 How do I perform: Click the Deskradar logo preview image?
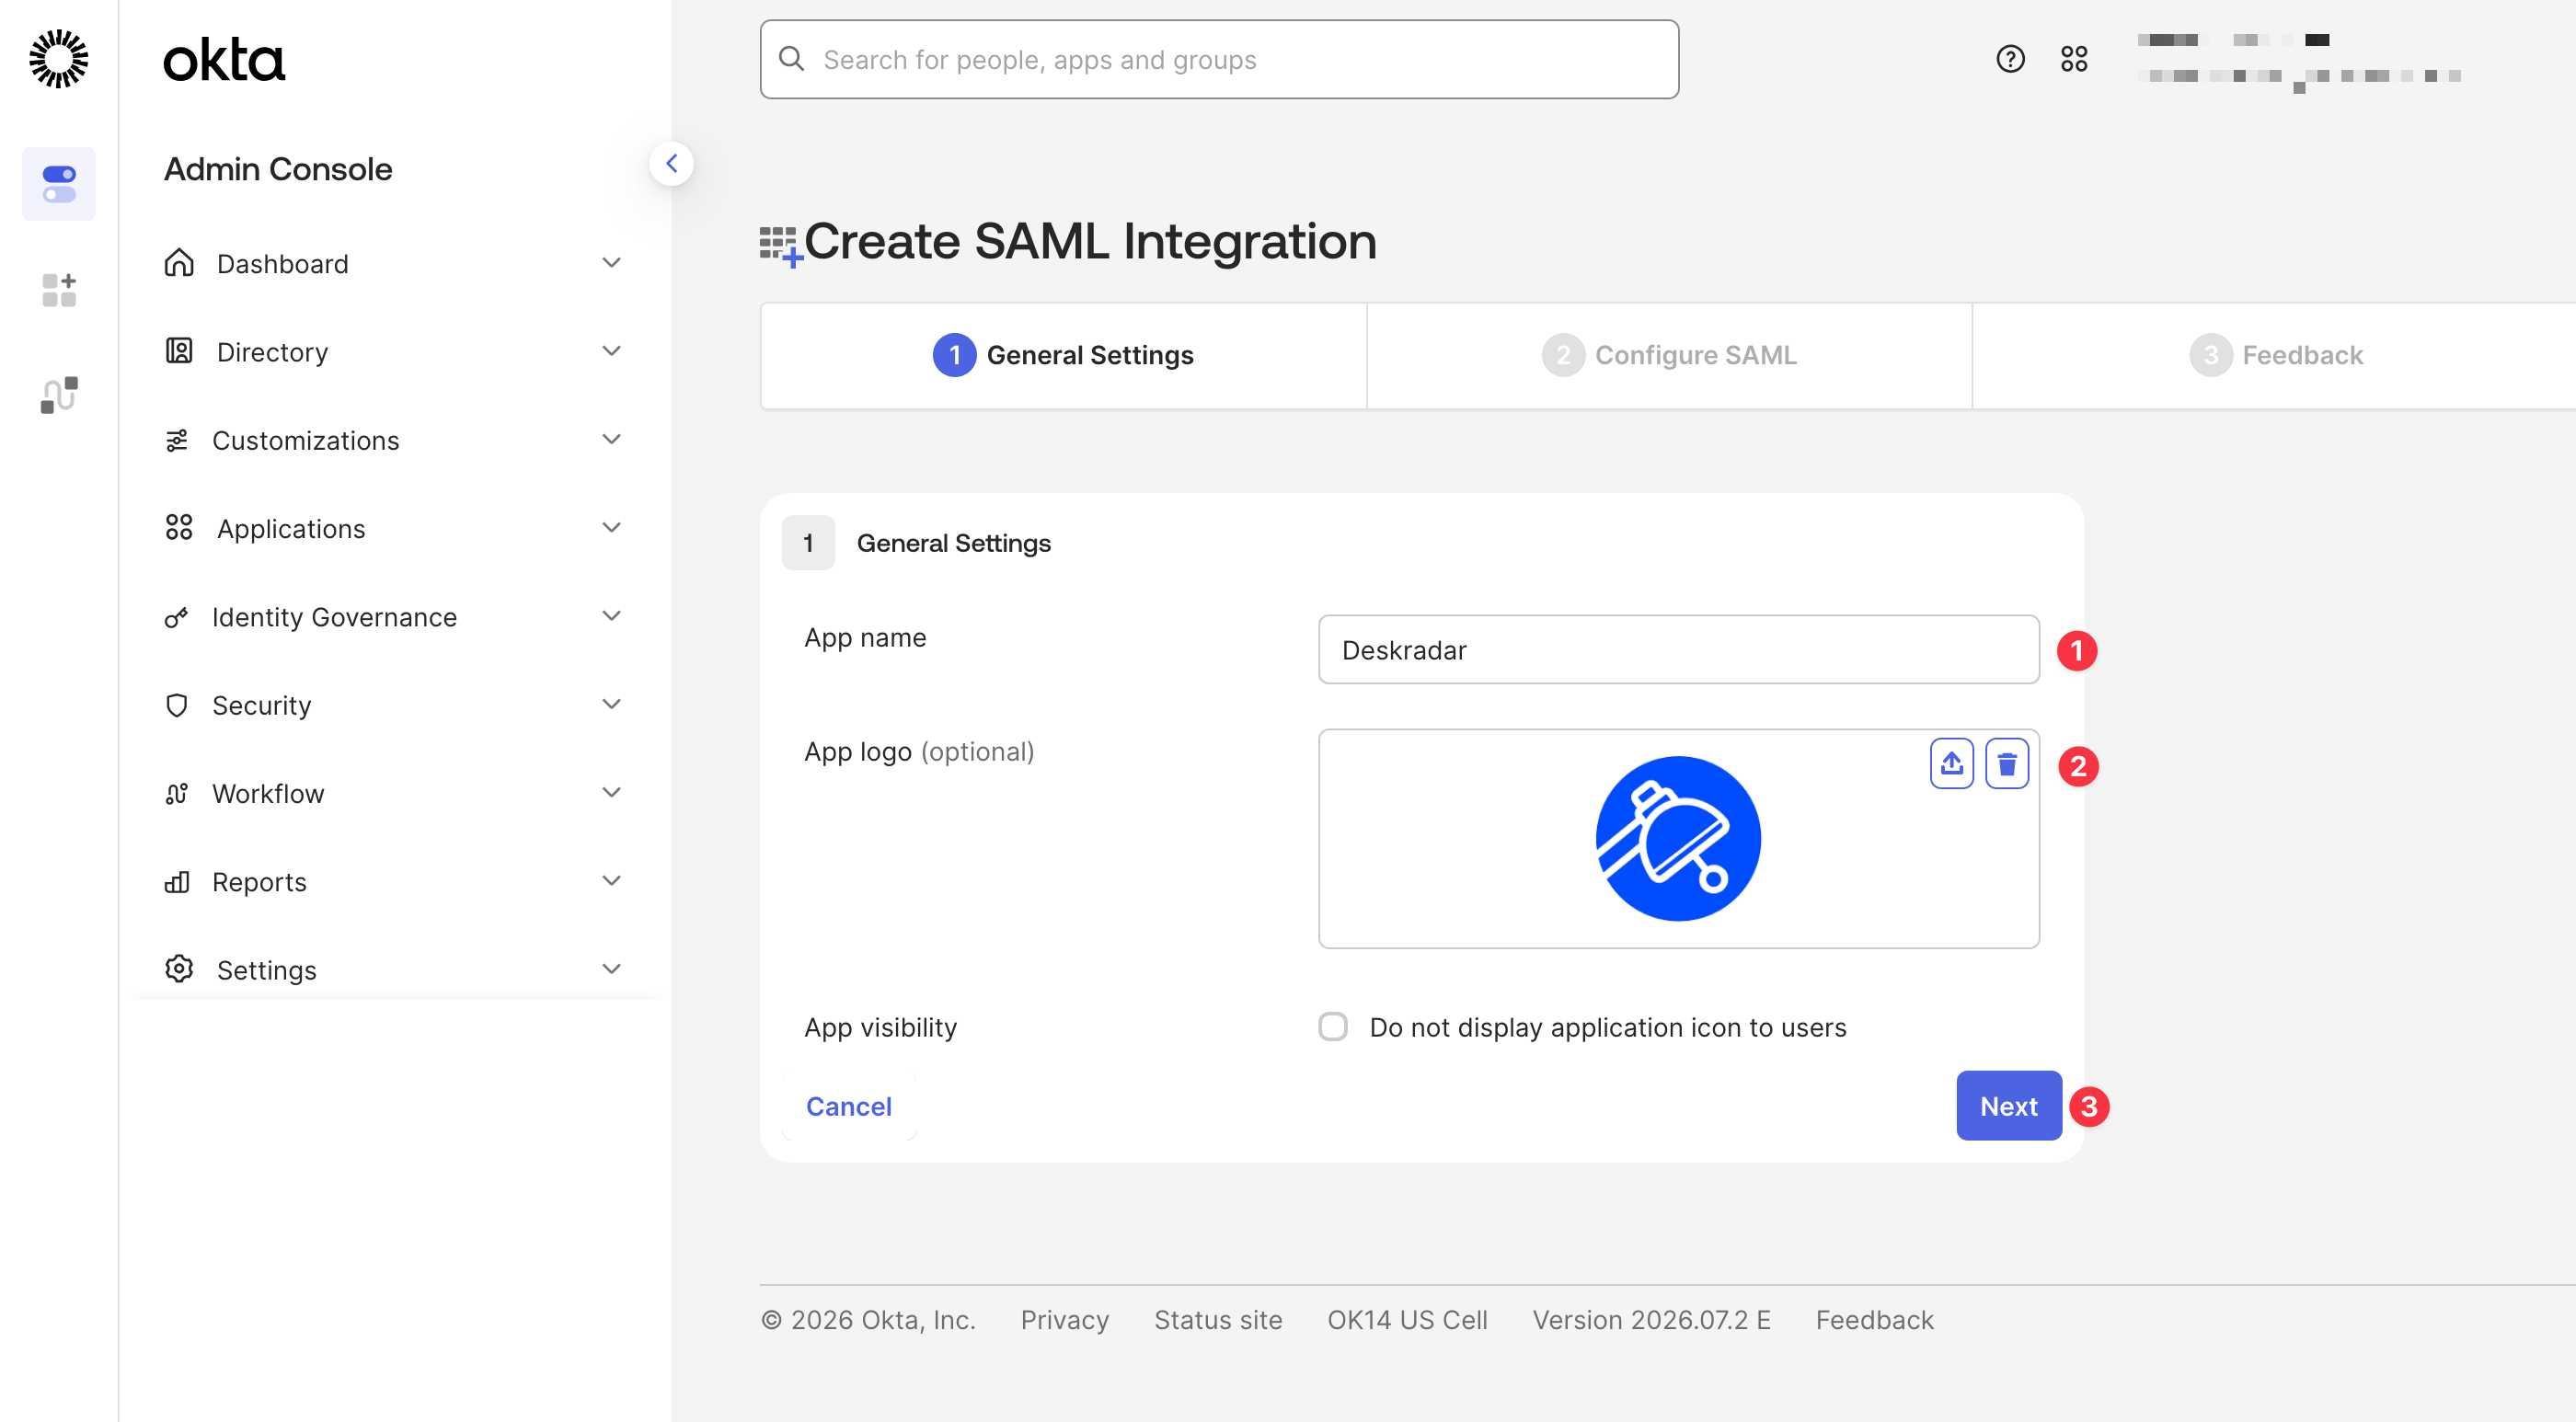coord(1679,839)
